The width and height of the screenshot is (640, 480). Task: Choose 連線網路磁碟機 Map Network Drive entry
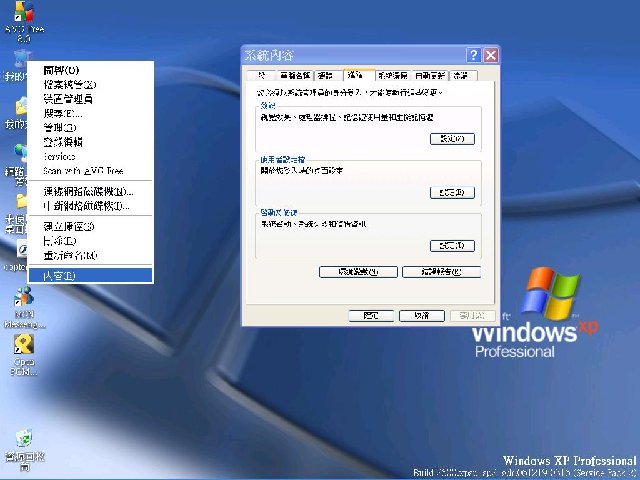pos(90,191)
